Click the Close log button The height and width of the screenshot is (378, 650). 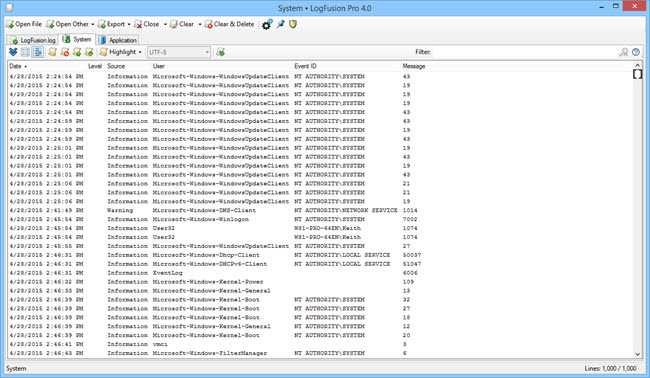point(147,24)
